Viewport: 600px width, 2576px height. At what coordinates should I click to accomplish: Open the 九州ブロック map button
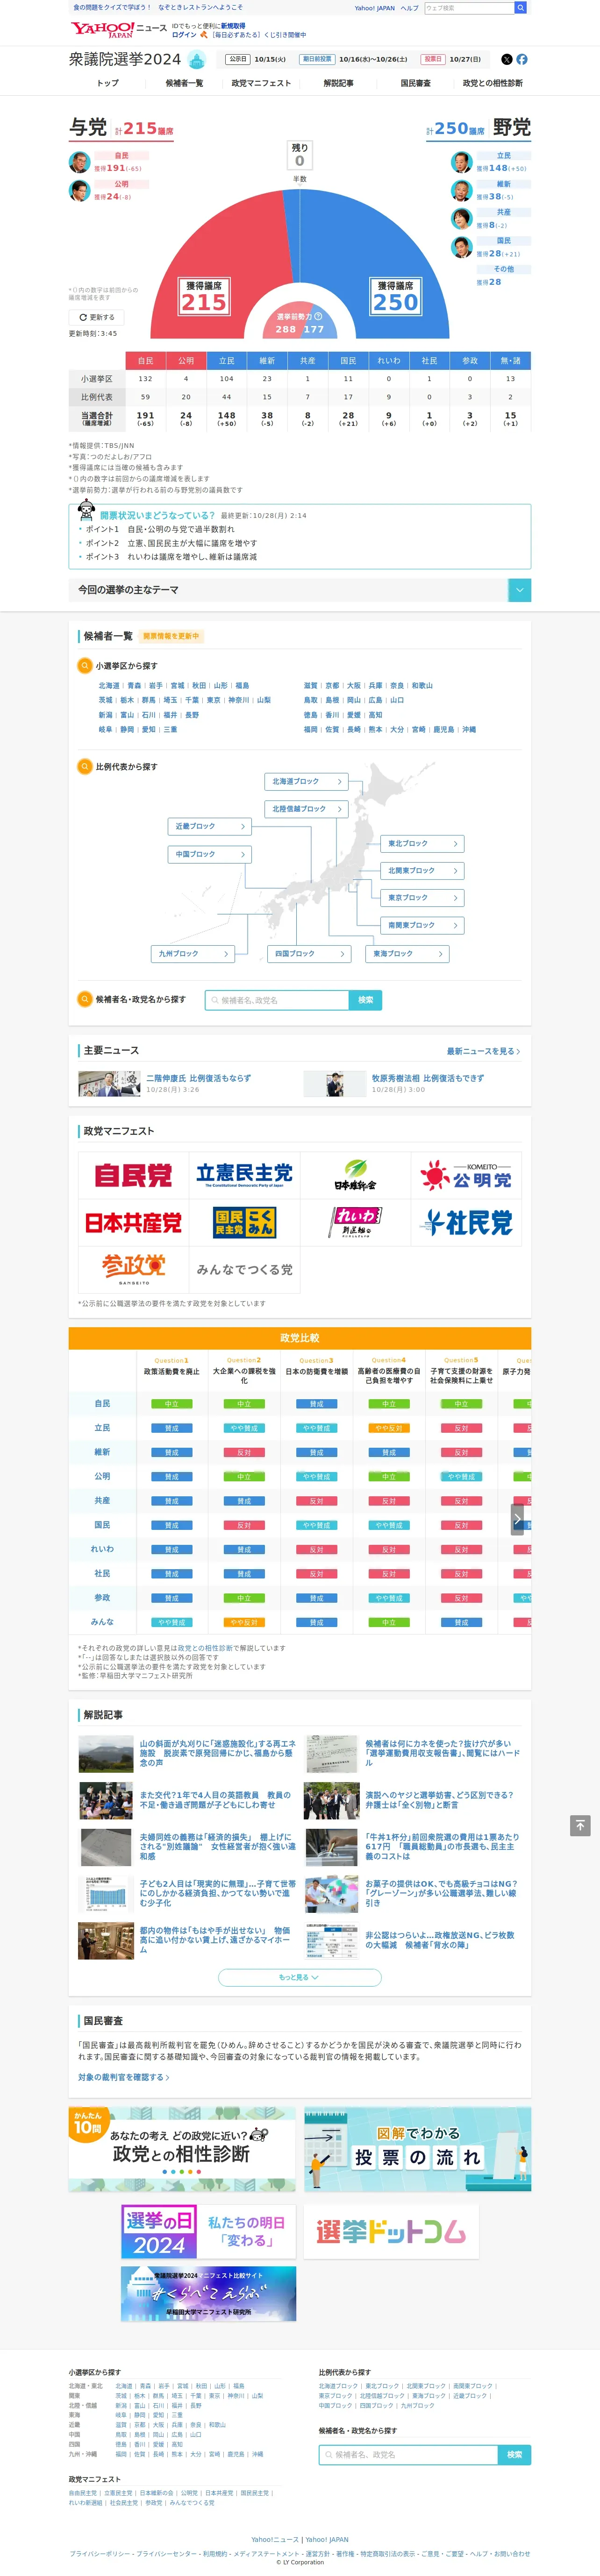193,953
